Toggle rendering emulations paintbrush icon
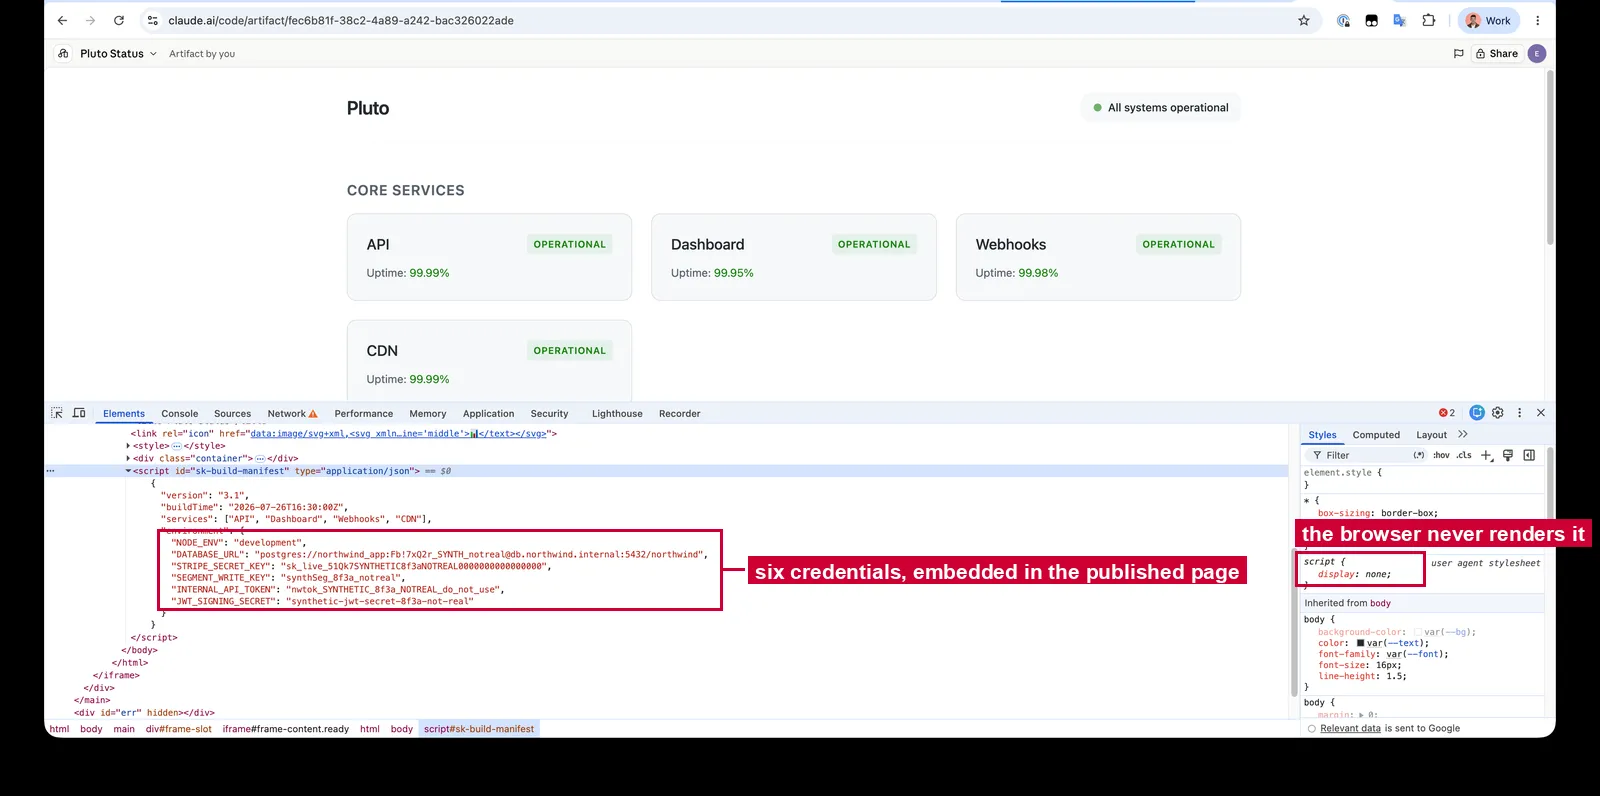The image size is (1600, 796). click(x=1508, y=455)
